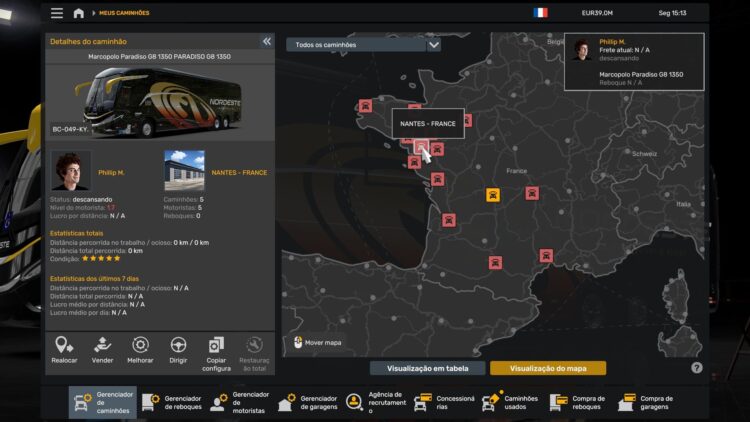Click the Meus Caminhões breadcrumb

pyautogui.click(x=124, y=13)
